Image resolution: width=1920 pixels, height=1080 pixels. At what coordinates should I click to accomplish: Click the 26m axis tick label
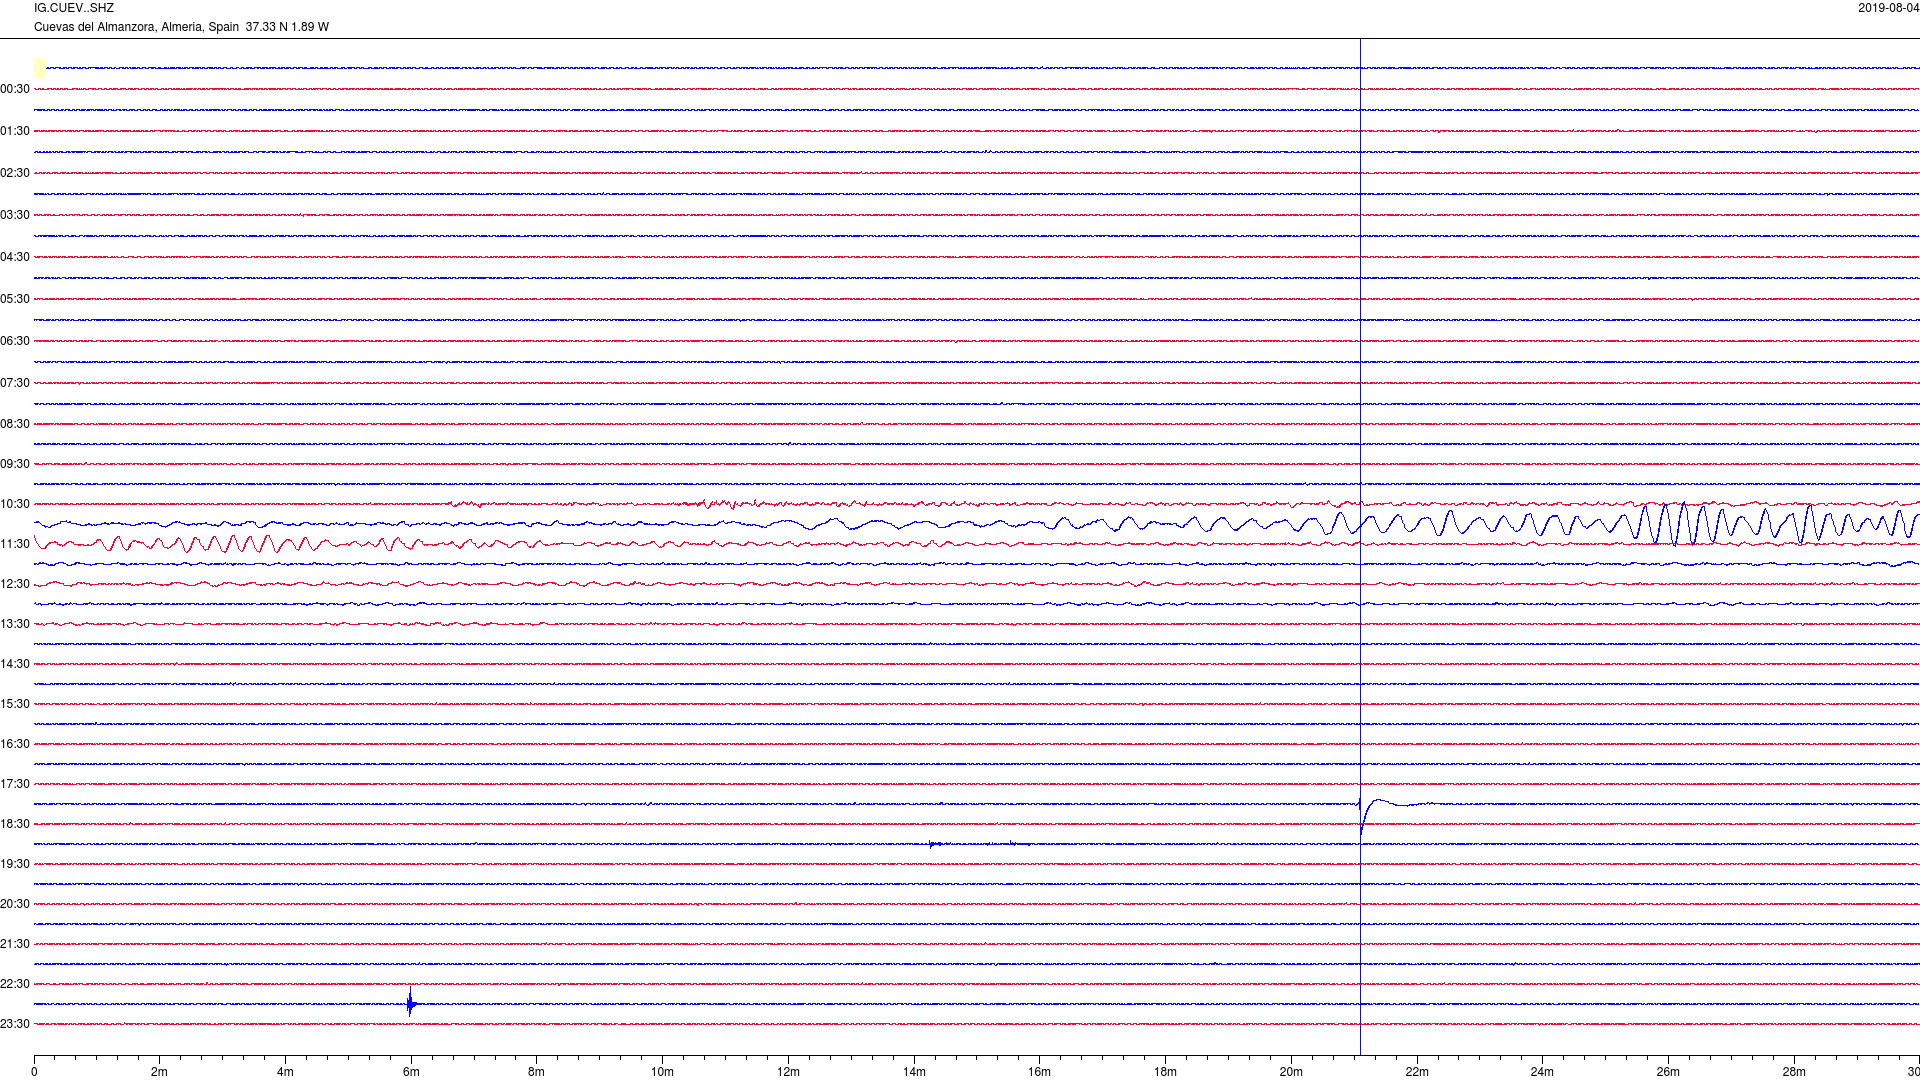point(1668,1072)
